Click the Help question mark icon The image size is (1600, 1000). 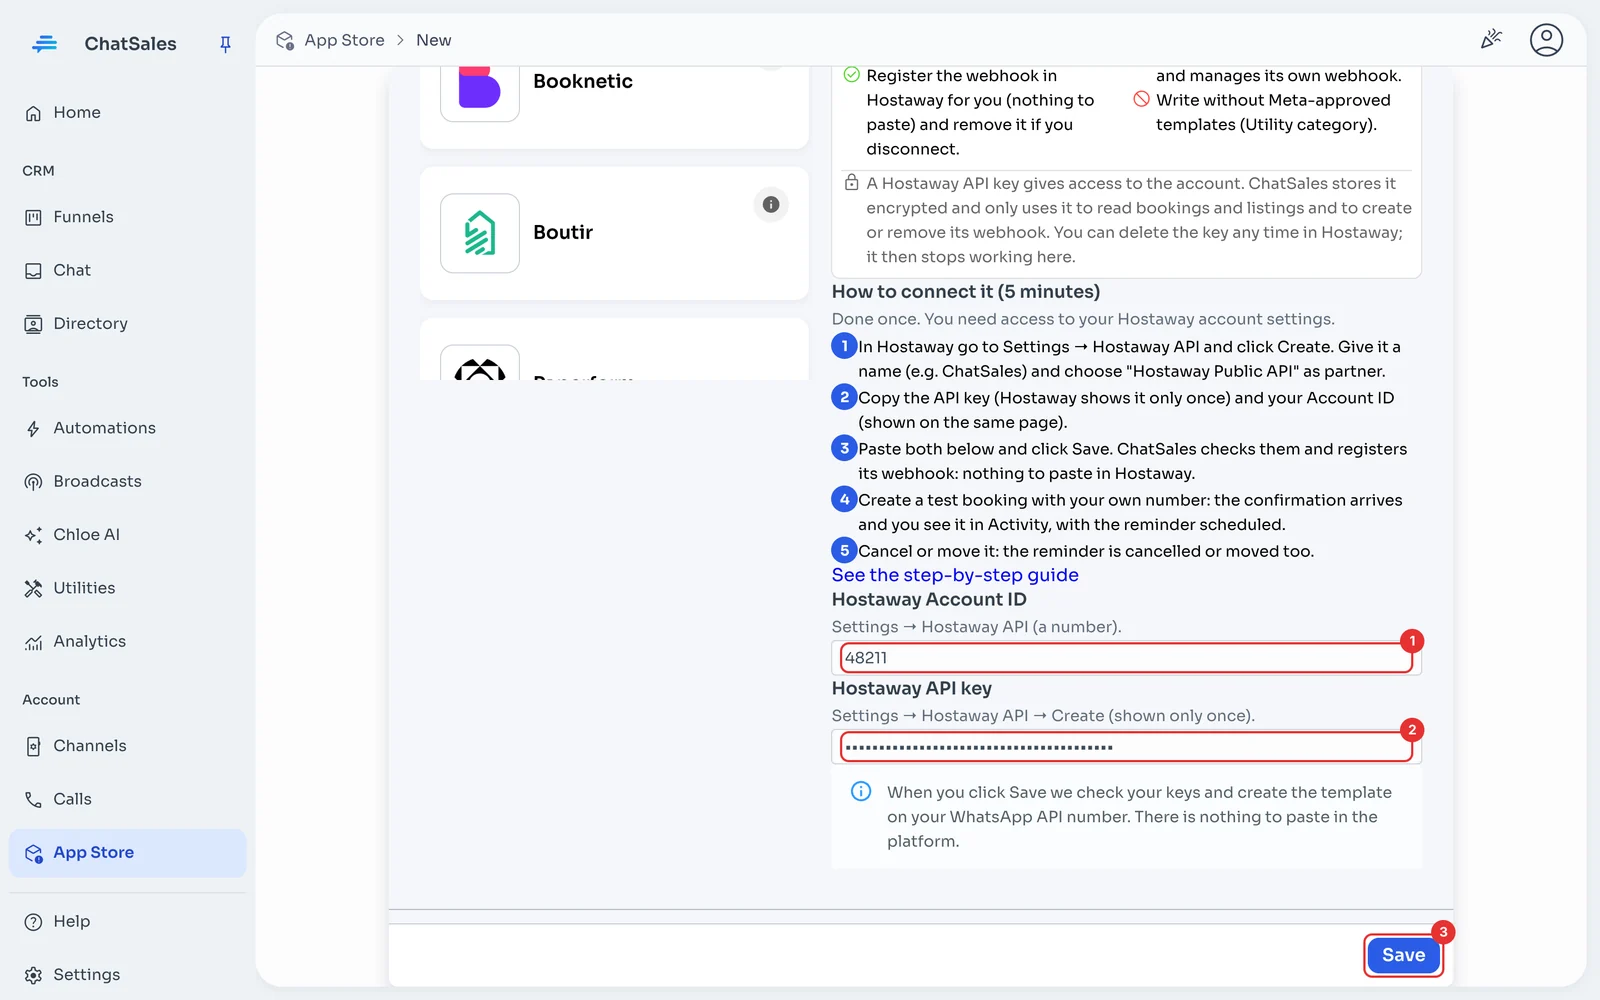33,922
